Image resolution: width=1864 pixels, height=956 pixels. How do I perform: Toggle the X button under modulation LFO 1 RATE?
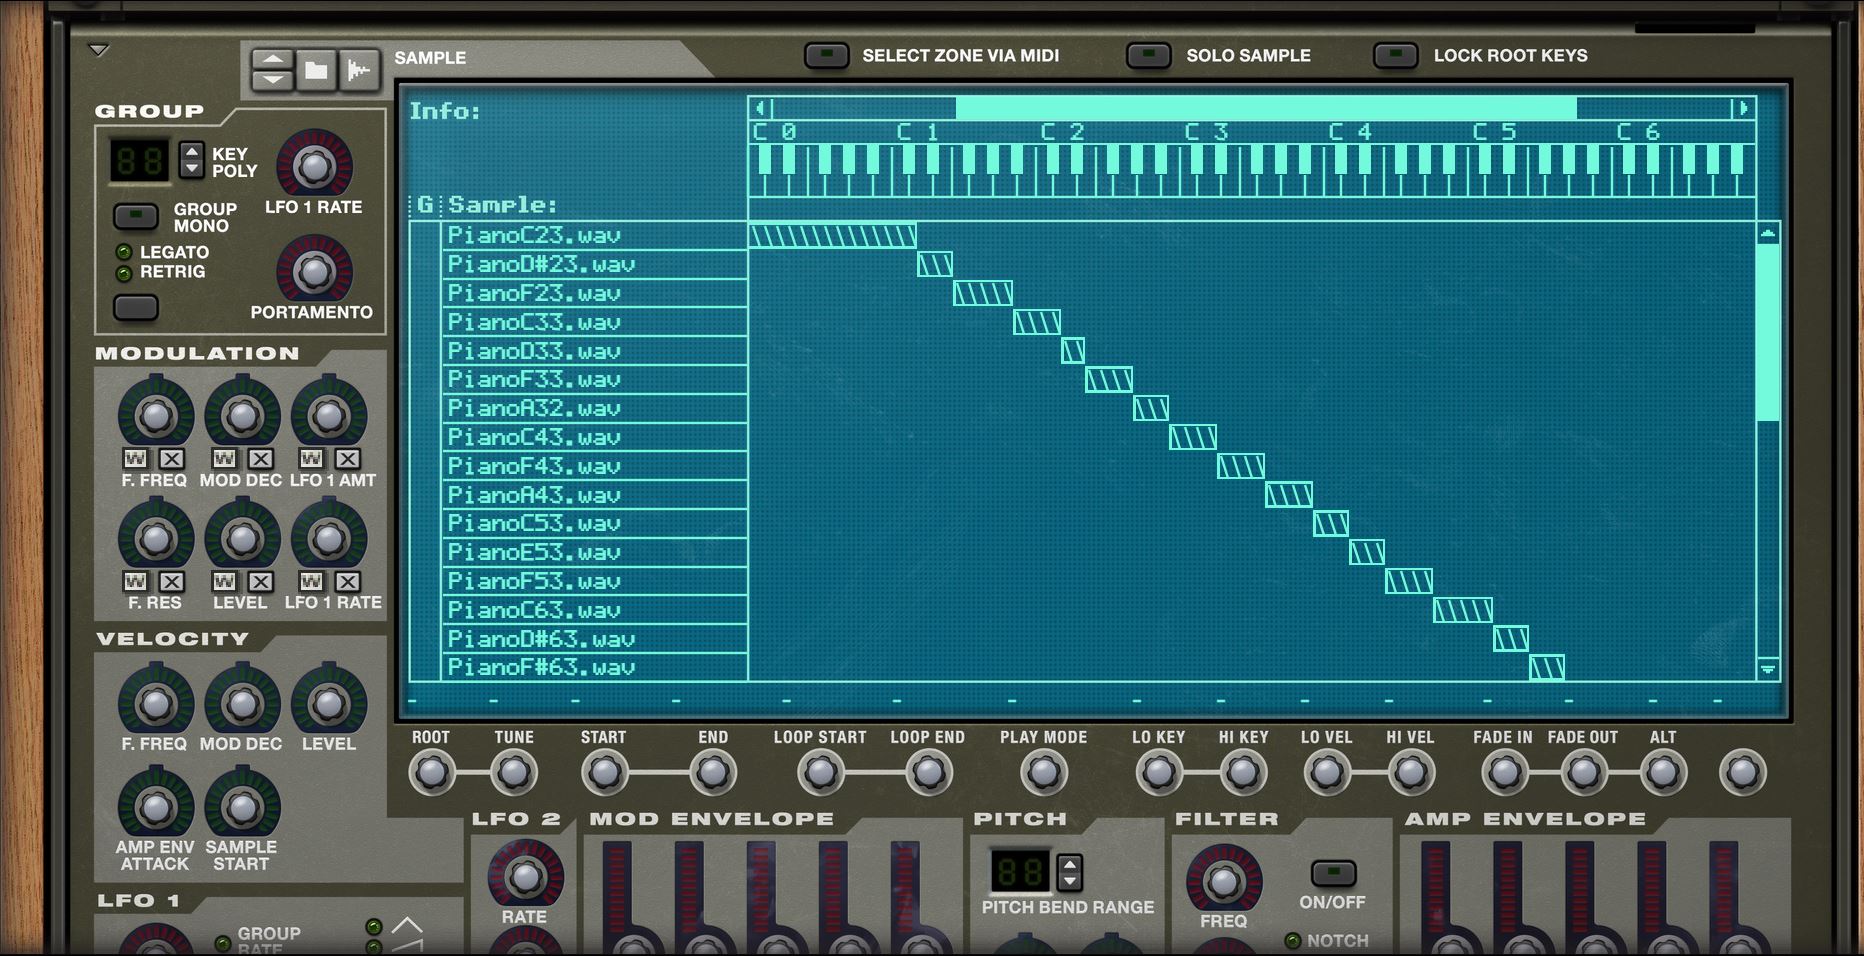(347, 582)
